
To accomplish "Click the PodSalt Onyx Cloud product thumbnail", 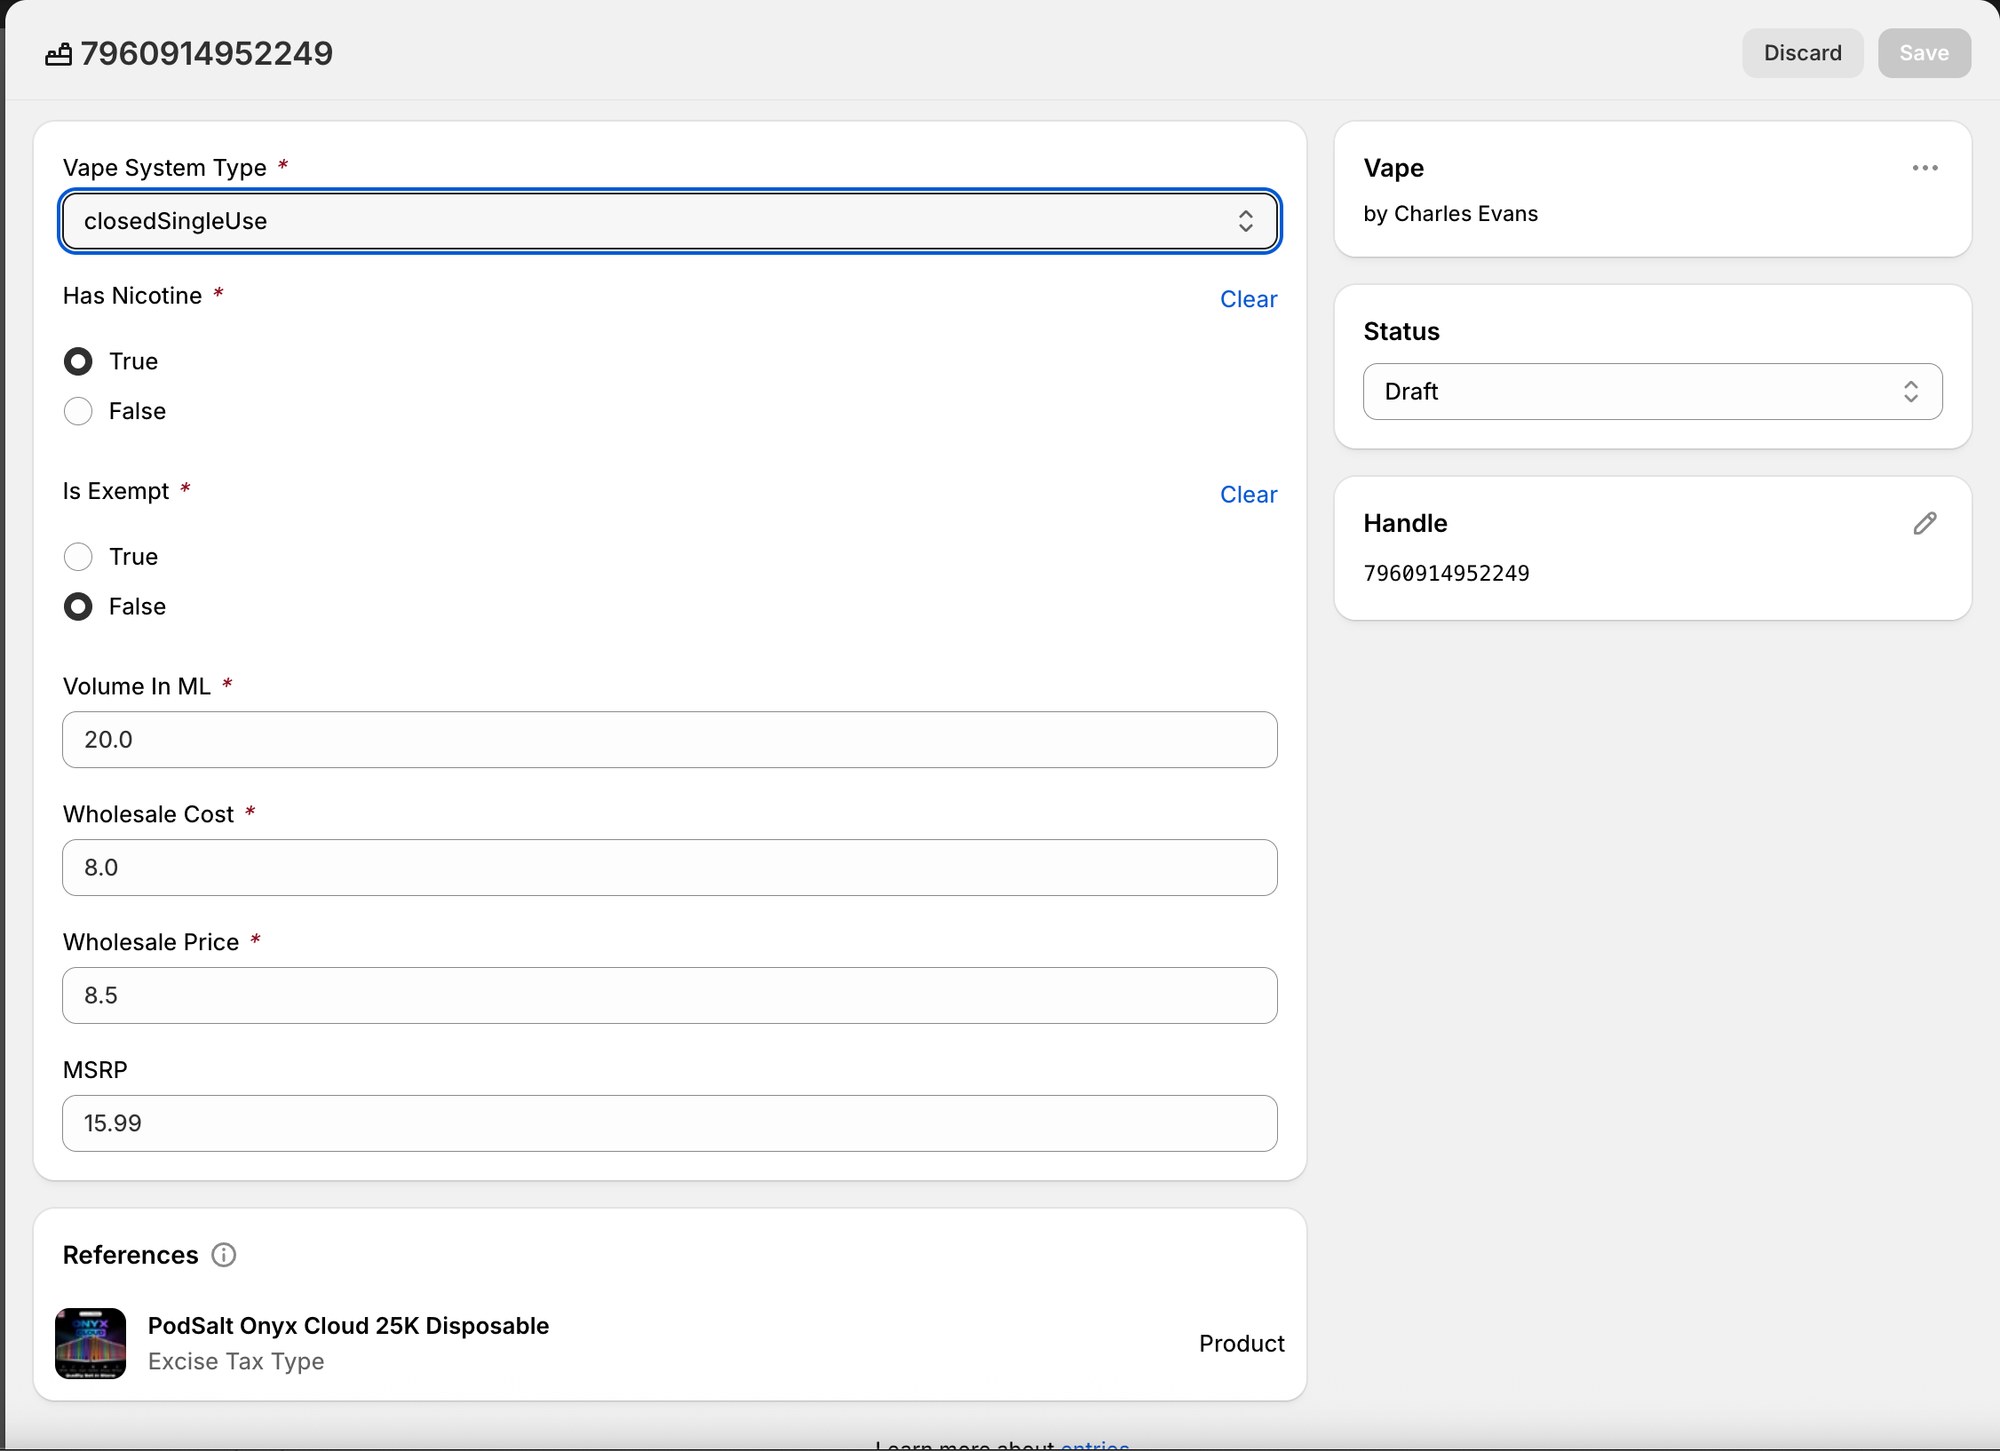I will [x=91, y=1343].
